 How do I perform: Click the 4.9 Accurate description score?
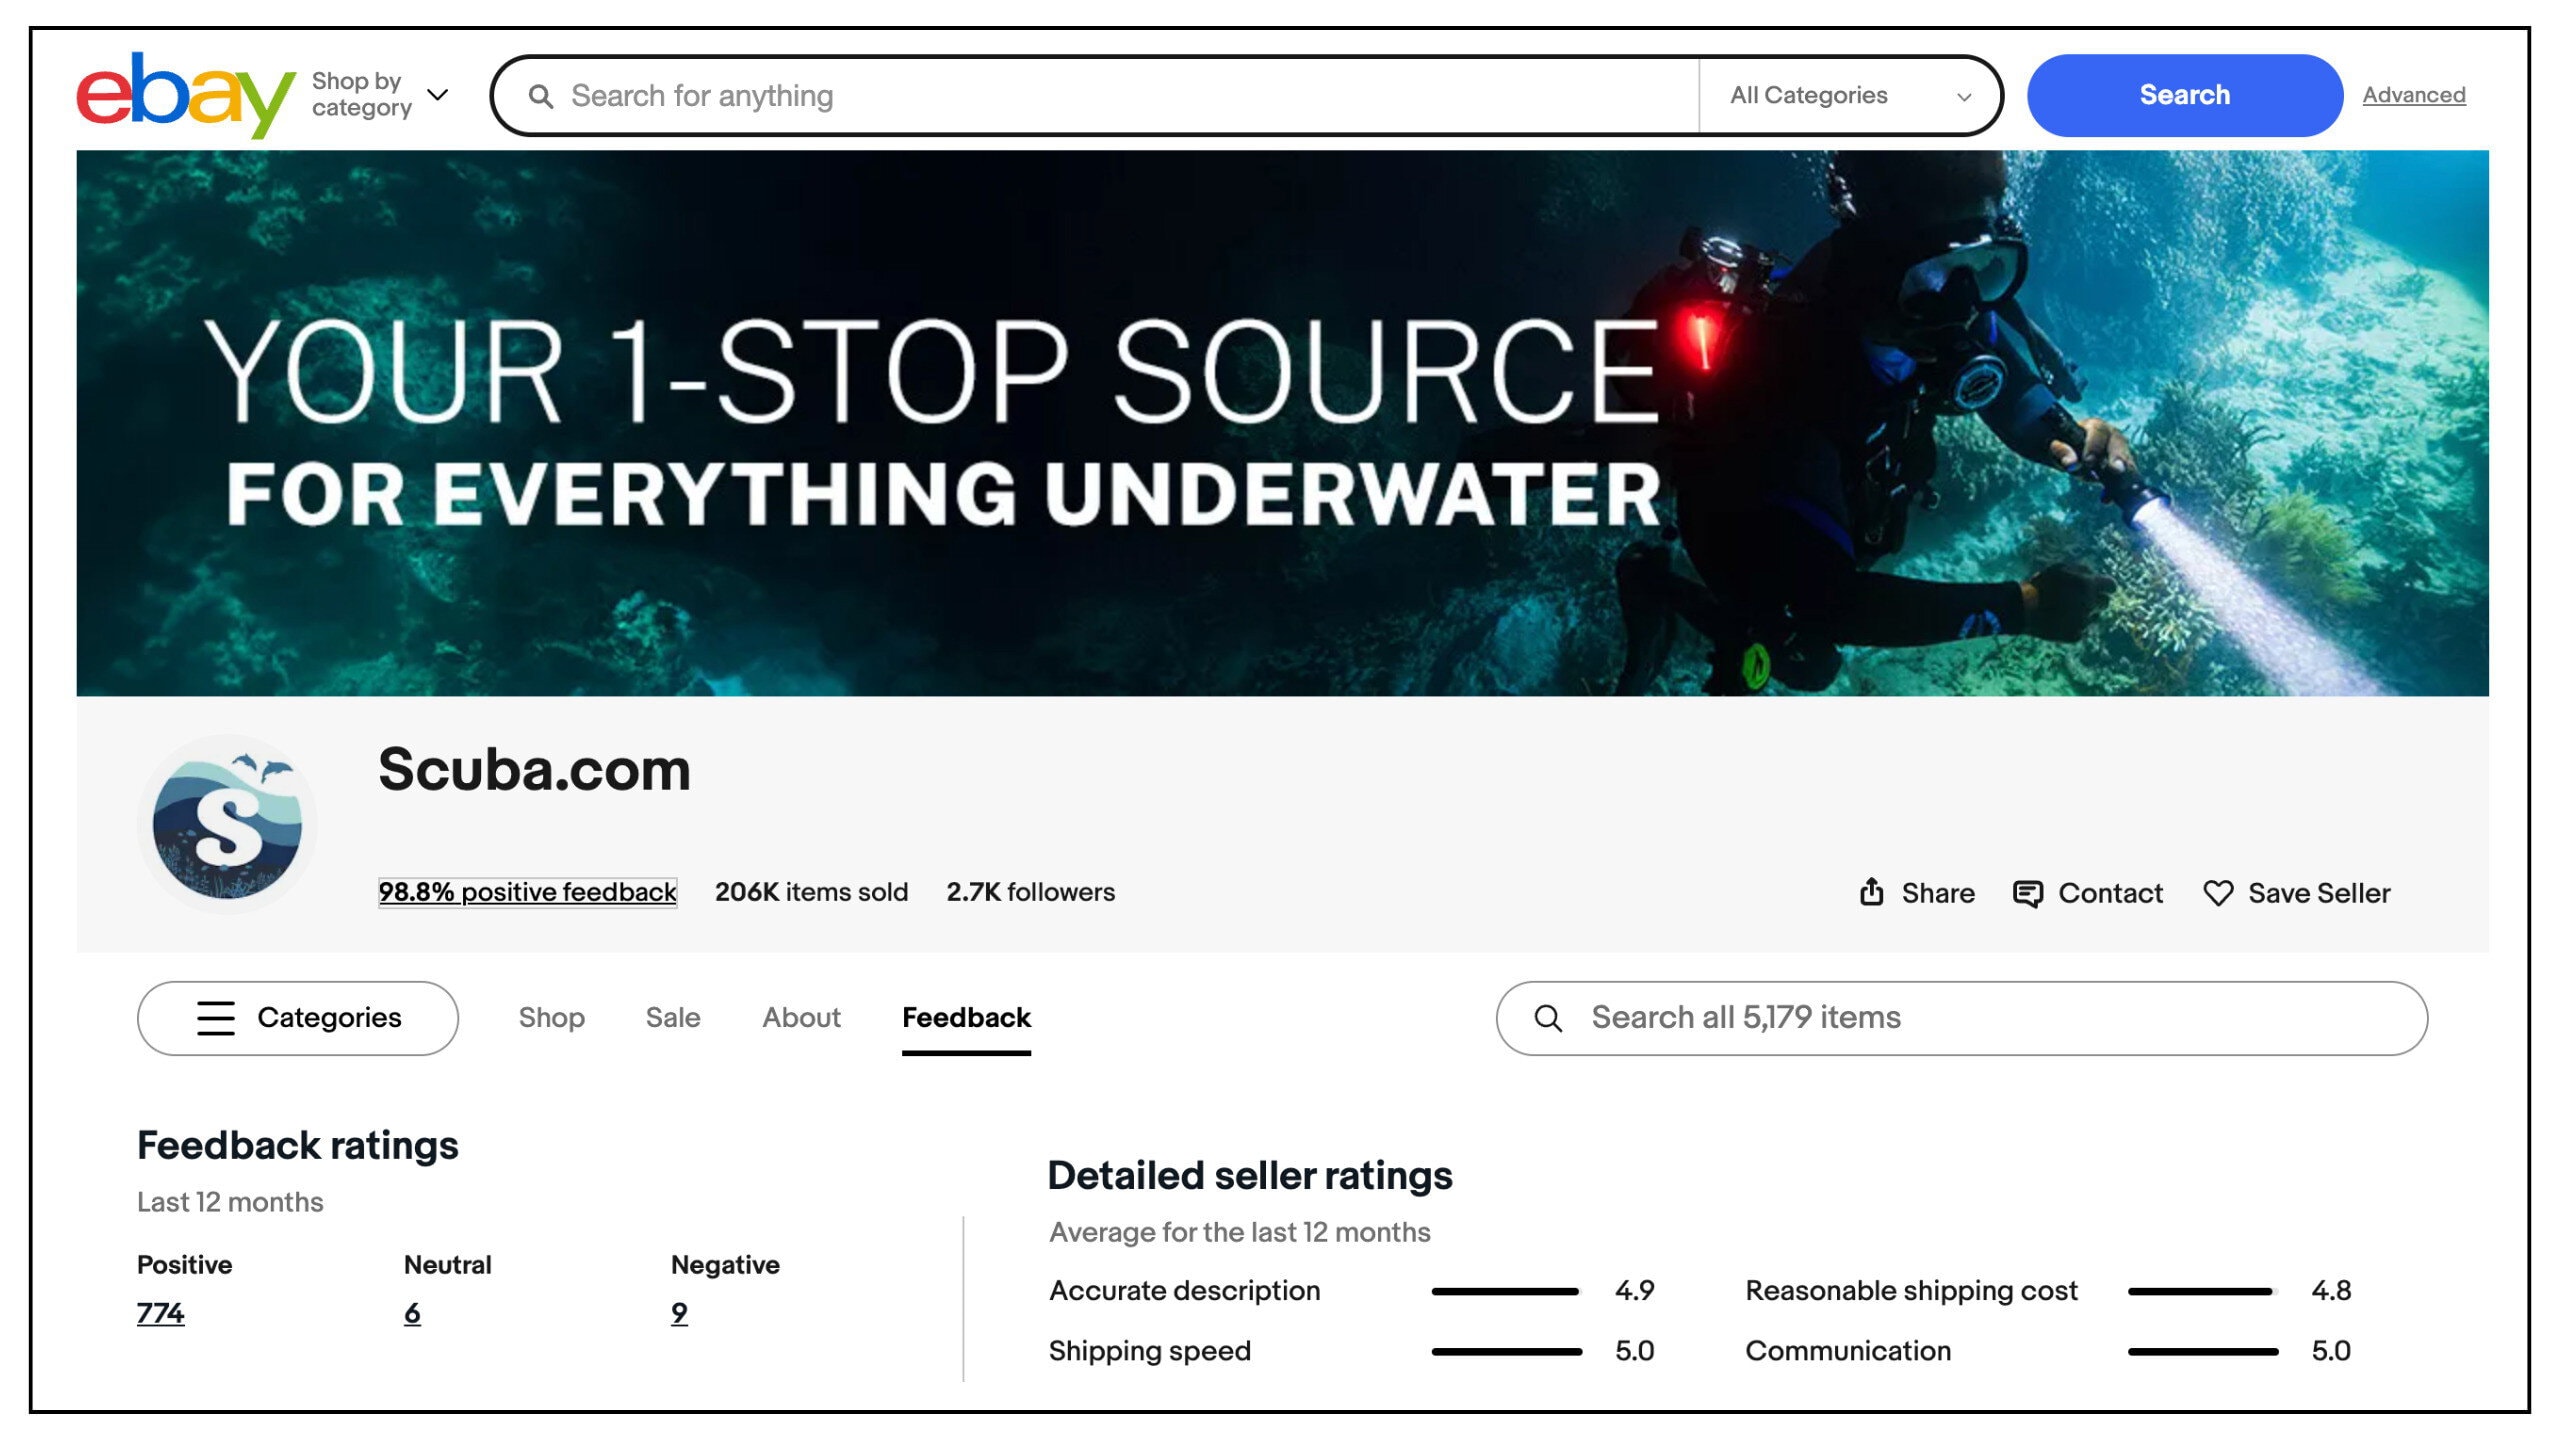click(1634, 1291)
